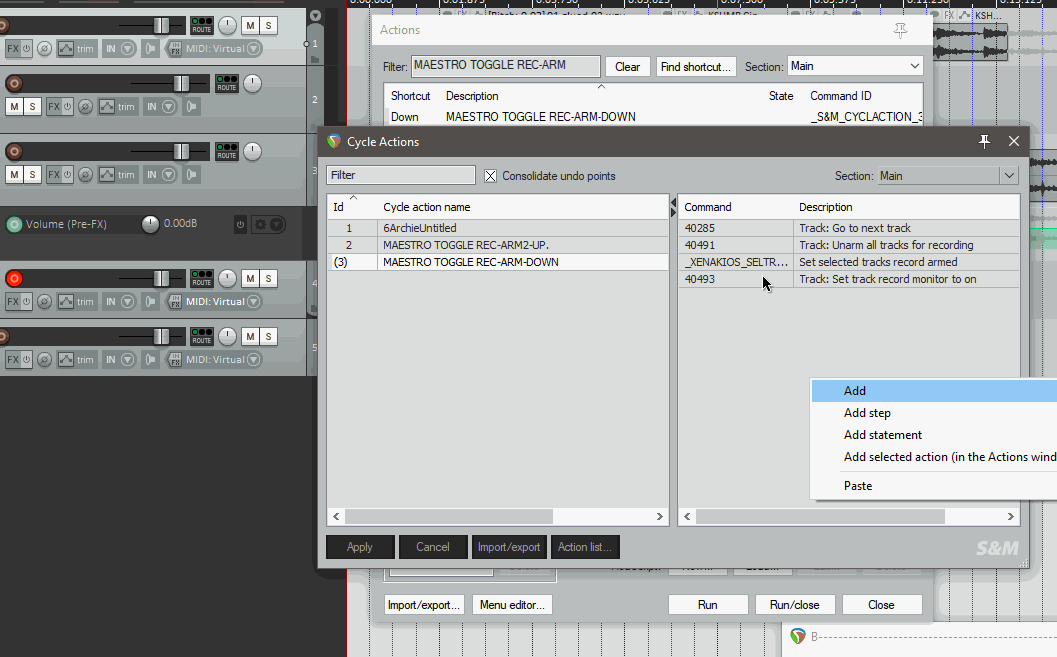Open FX chain for track 2

[54, 106]
